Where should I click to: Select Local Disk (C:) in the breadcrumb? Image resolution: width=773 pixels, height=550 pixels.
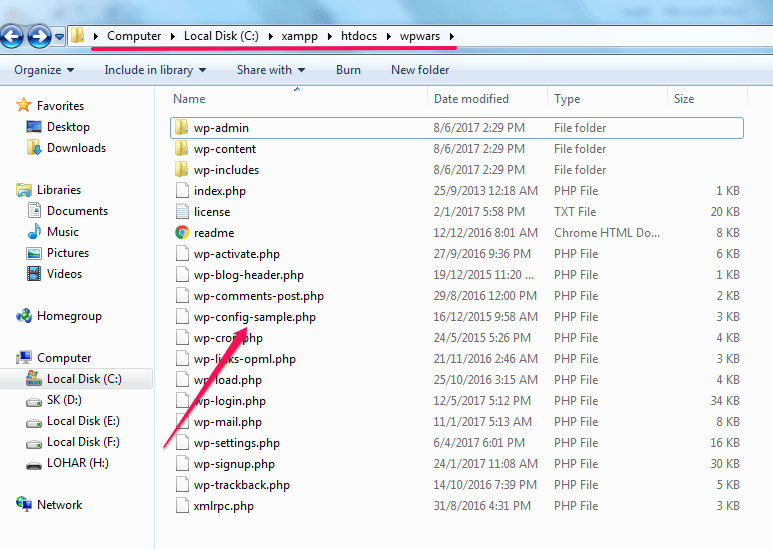coord(221,36)
